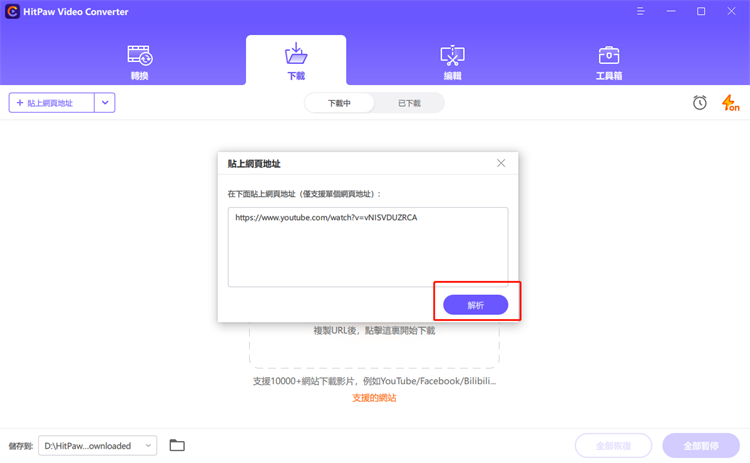750x463 pixels.
Task: Close the HitPaw Video Converter window
Action: click(731, 11)
